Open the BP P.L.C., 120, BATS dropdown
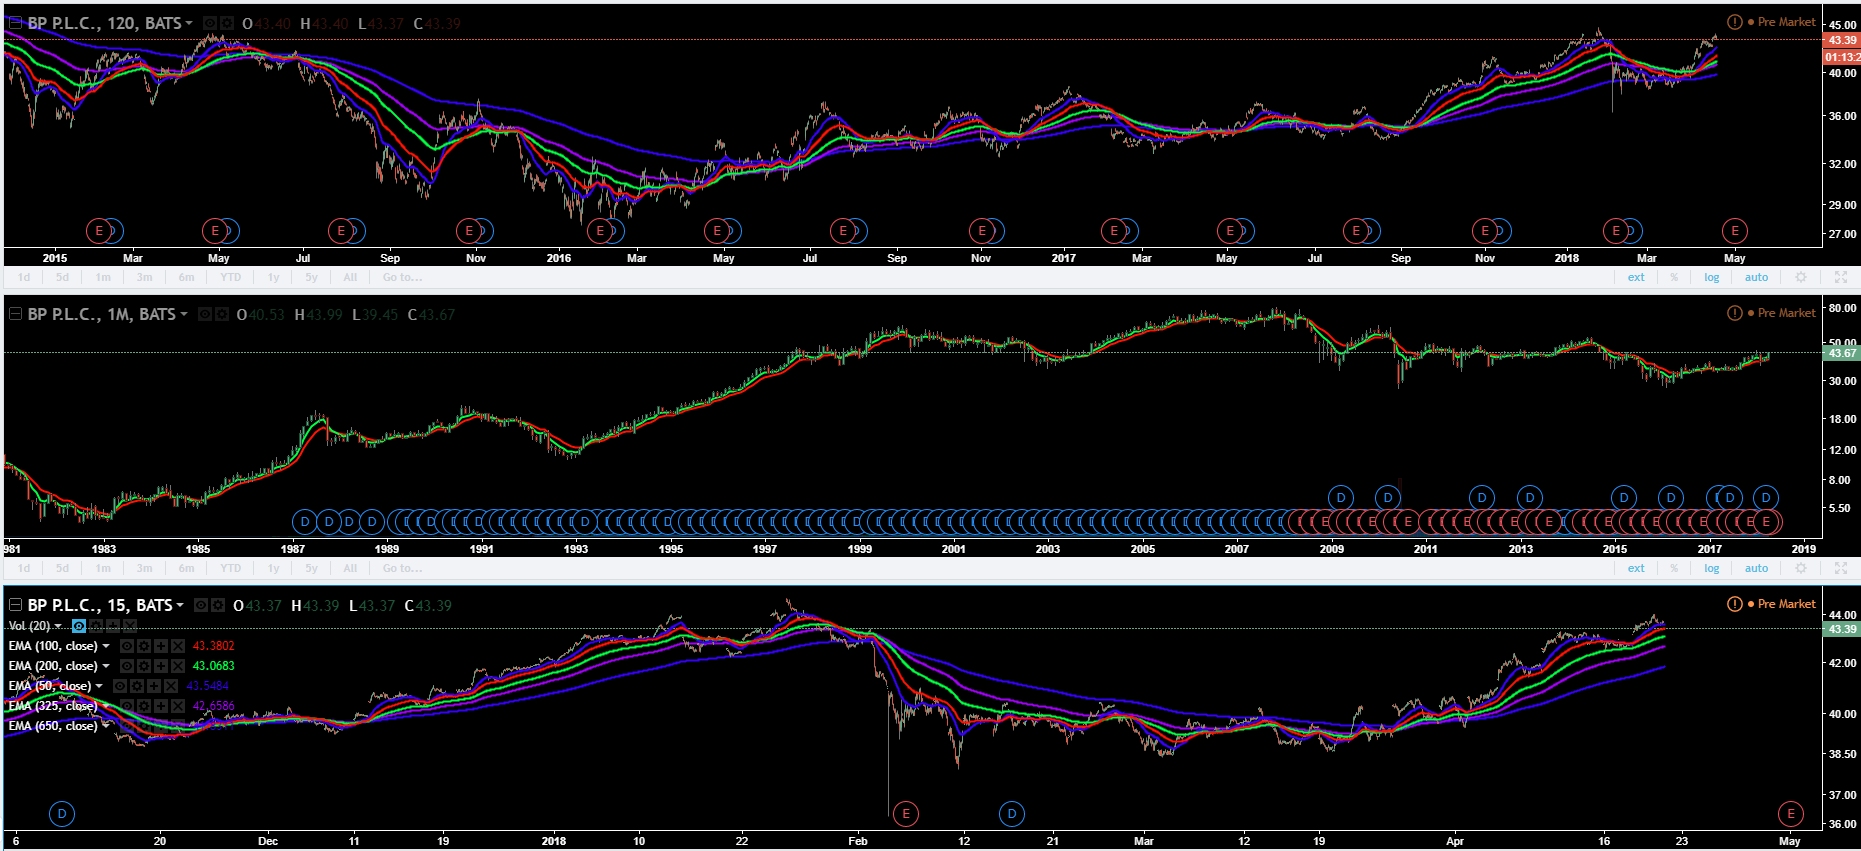 (189, 23)
